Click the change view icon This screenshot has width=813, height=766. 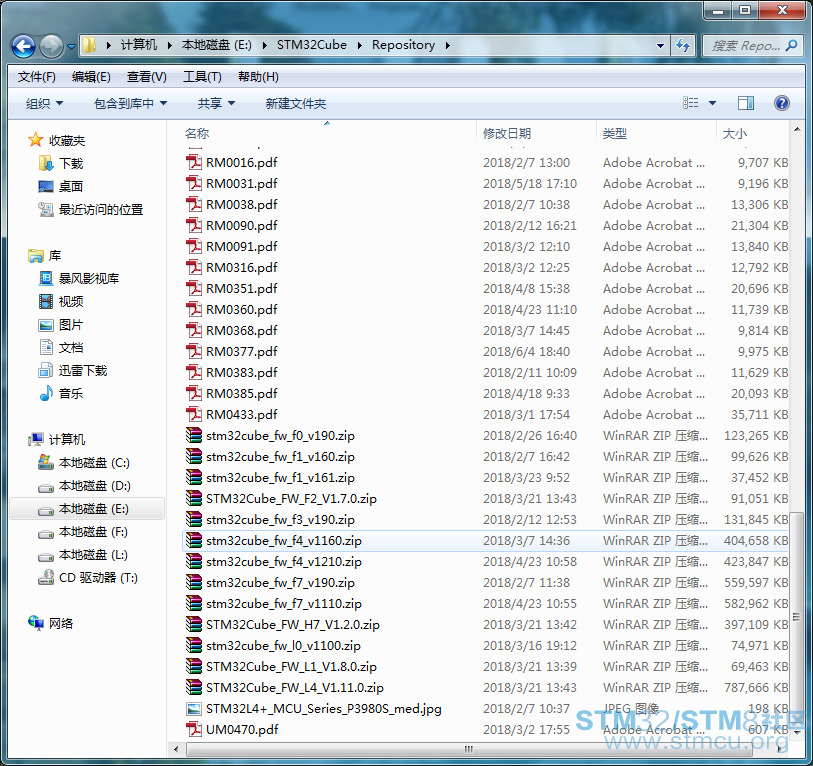[x=691, y=103]
